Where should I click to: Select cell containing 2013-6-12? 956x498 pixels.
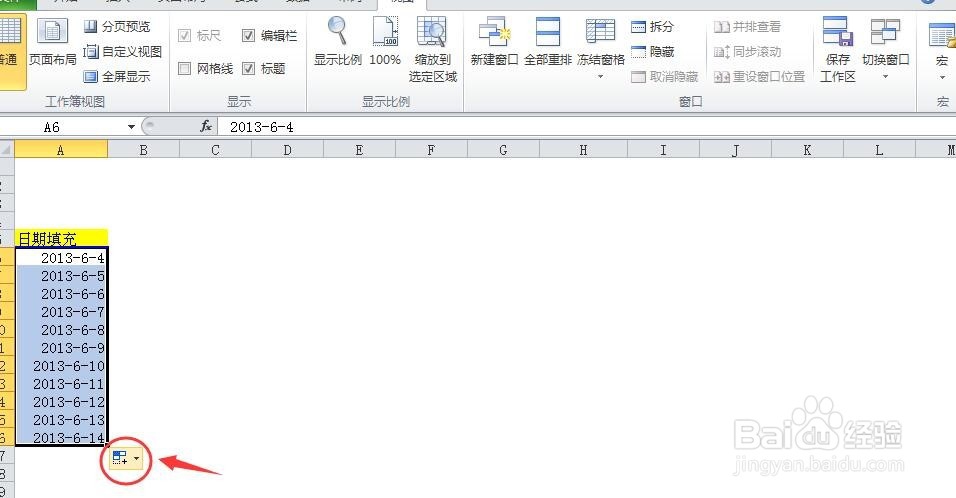coord(61,402)
